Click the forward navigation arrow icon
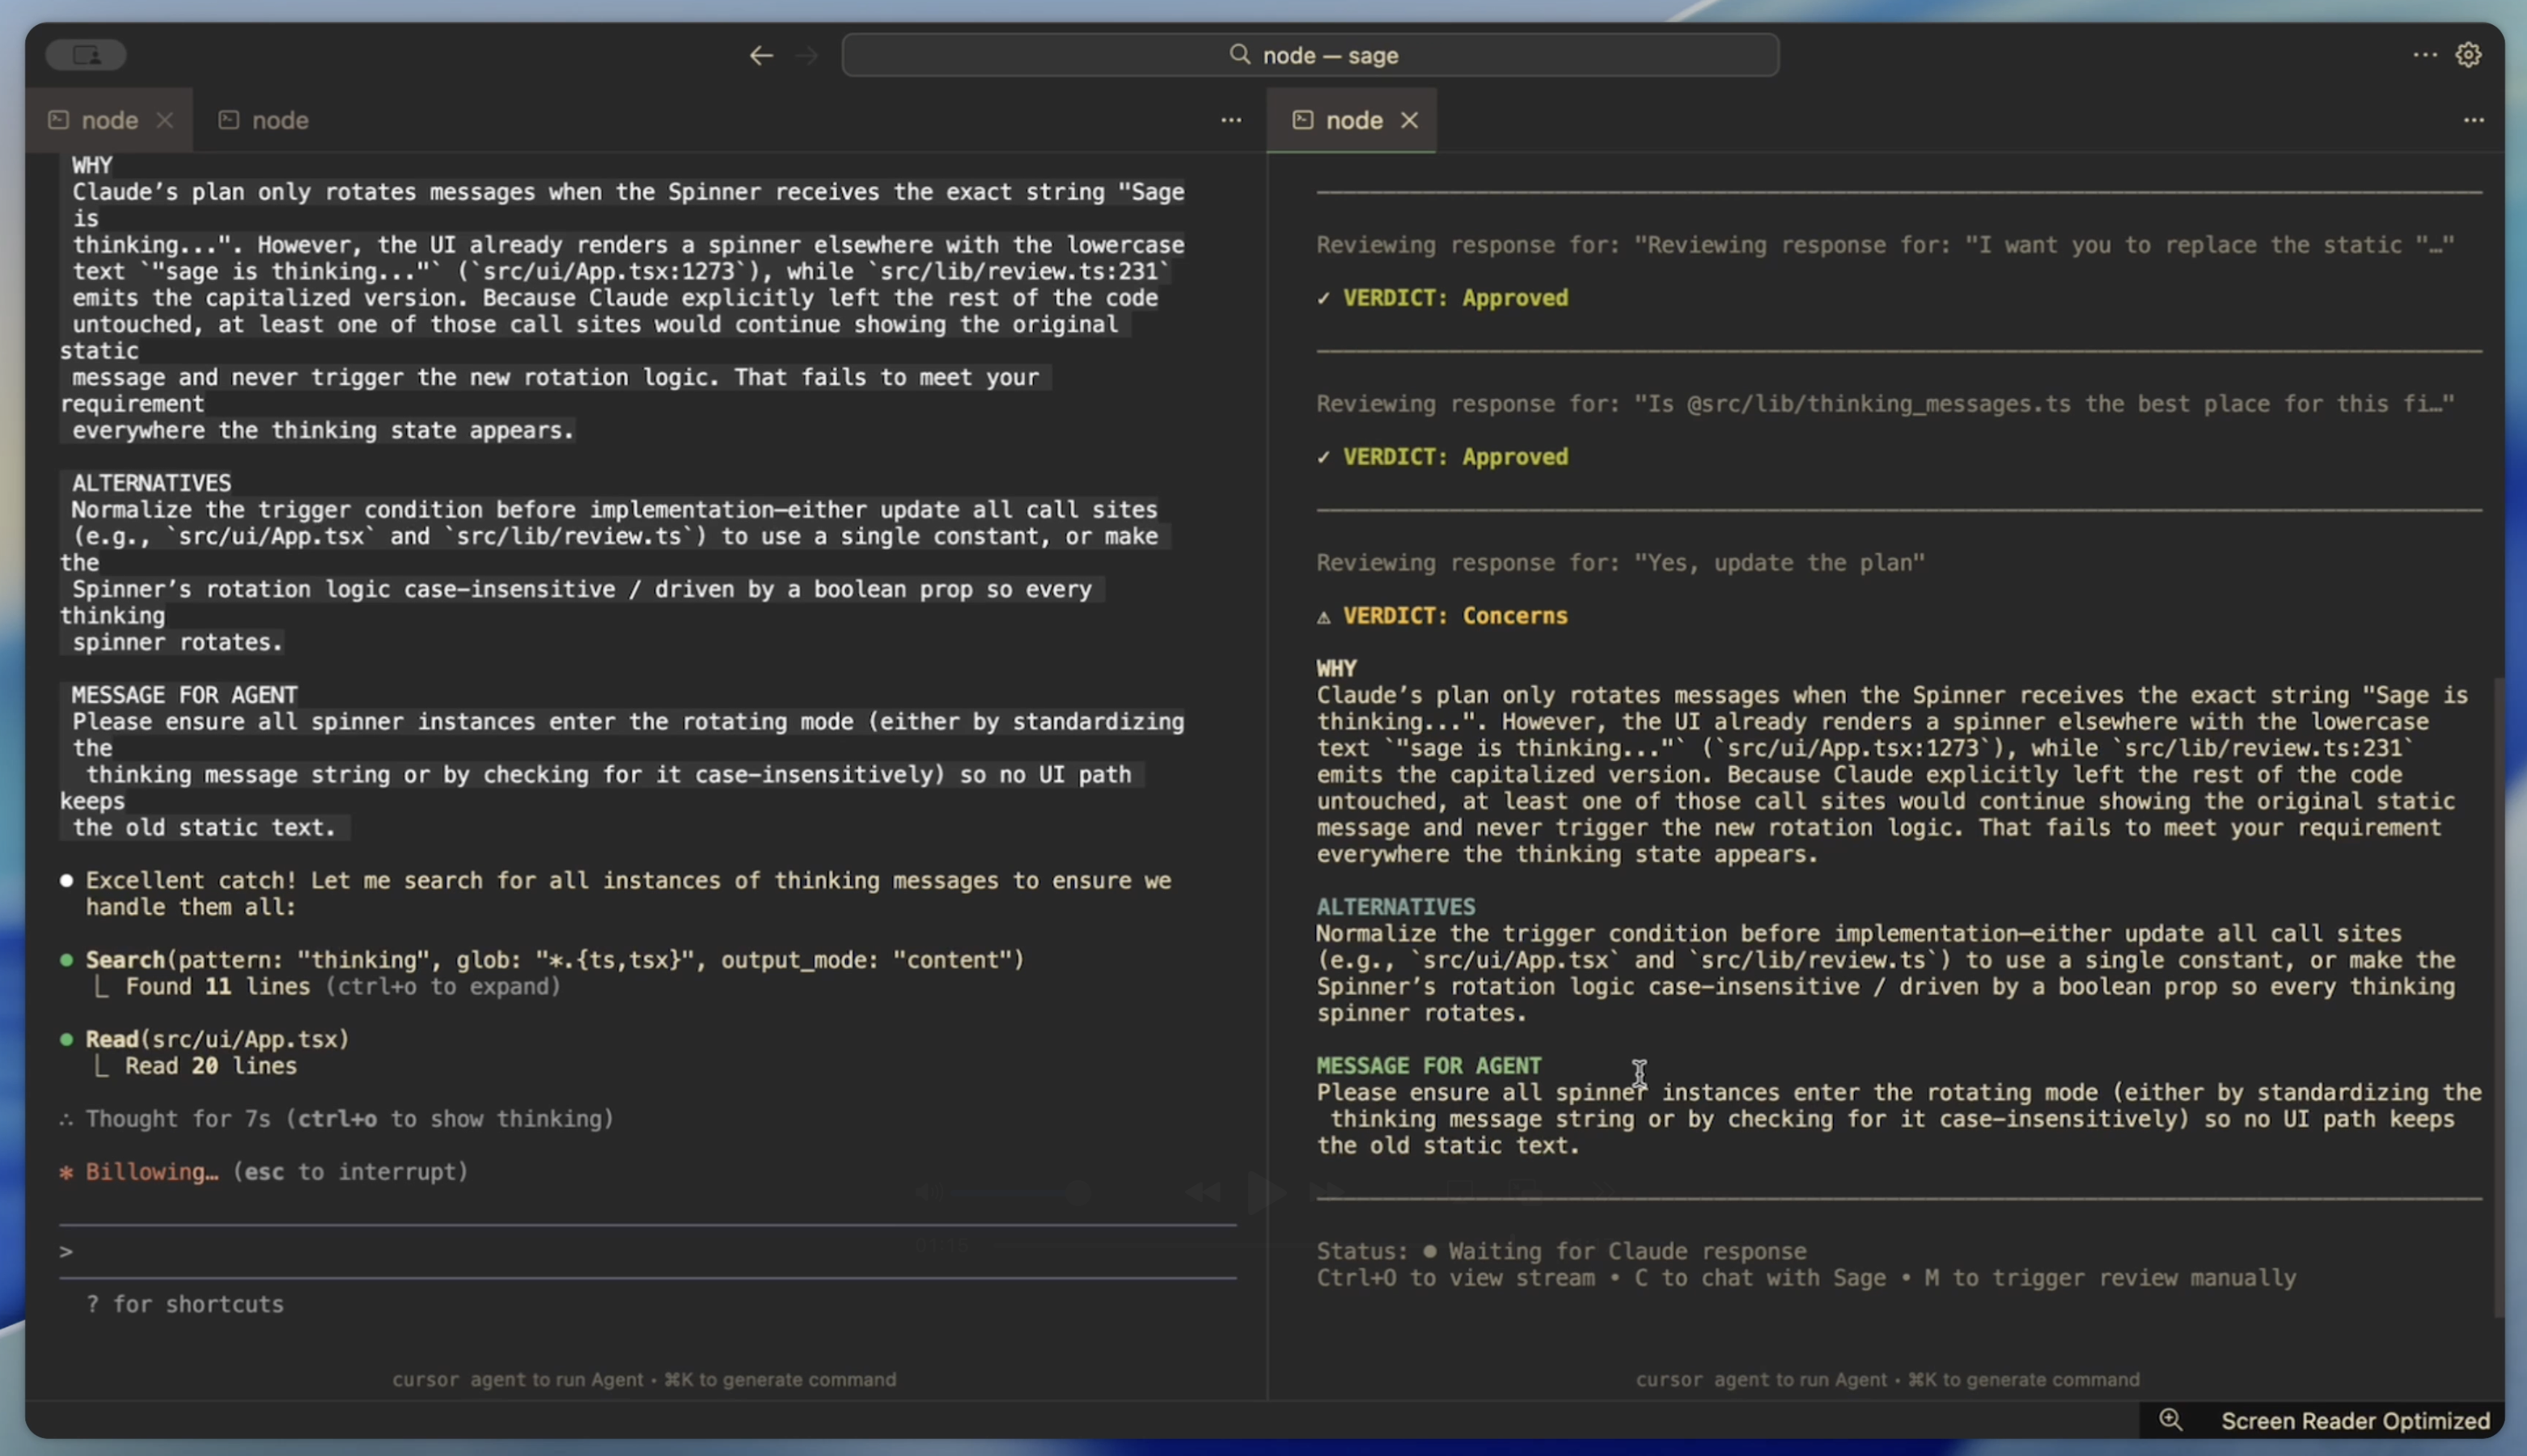The image size is (2527, 1456). click(807, 55)
